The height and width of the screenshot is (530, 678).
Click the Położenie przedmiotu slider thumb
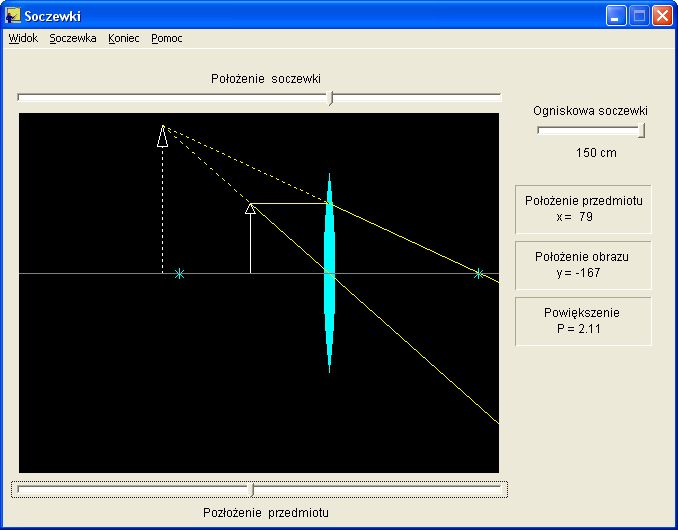[x=252, y=490]
